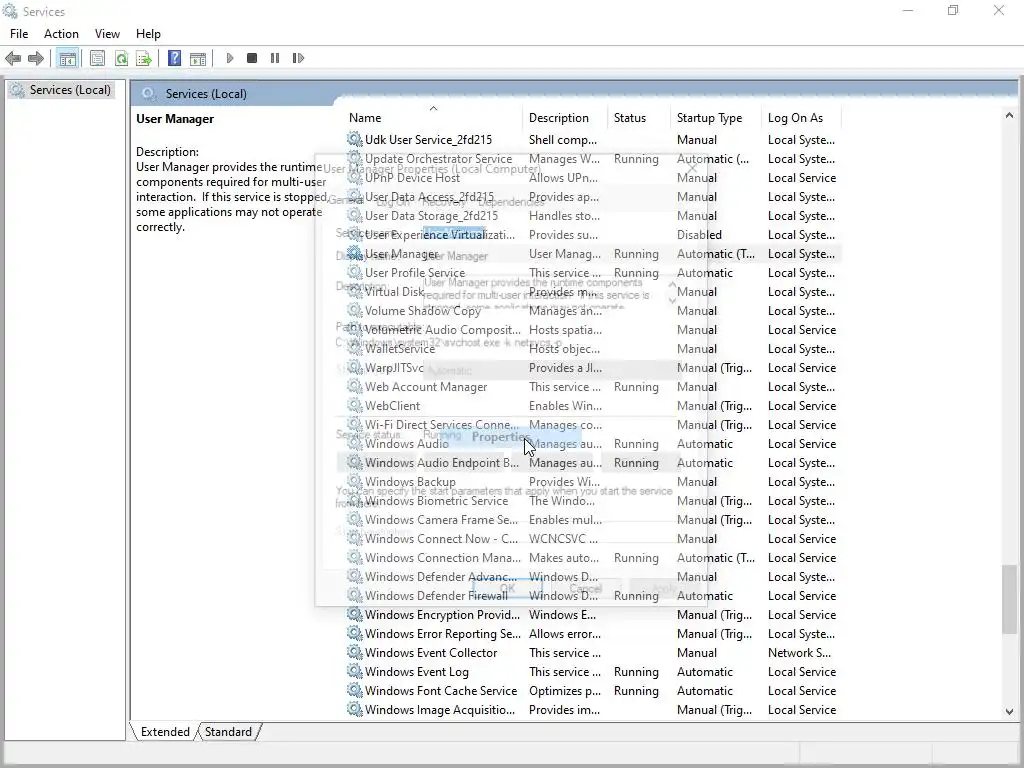Open Help with the question mark icon

click(174, 59)
